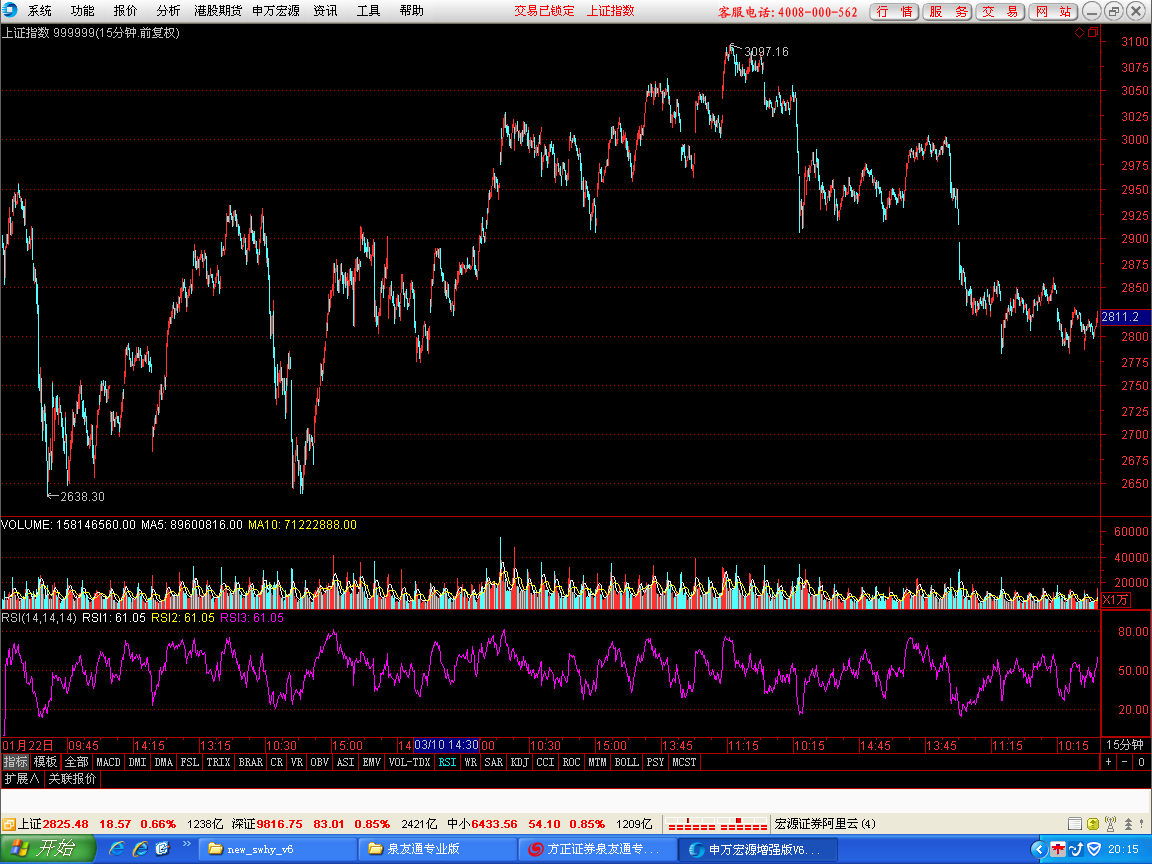Open the 港股期货 menu
This screenshot has height=864, width=1152.
tap(218, 11)
